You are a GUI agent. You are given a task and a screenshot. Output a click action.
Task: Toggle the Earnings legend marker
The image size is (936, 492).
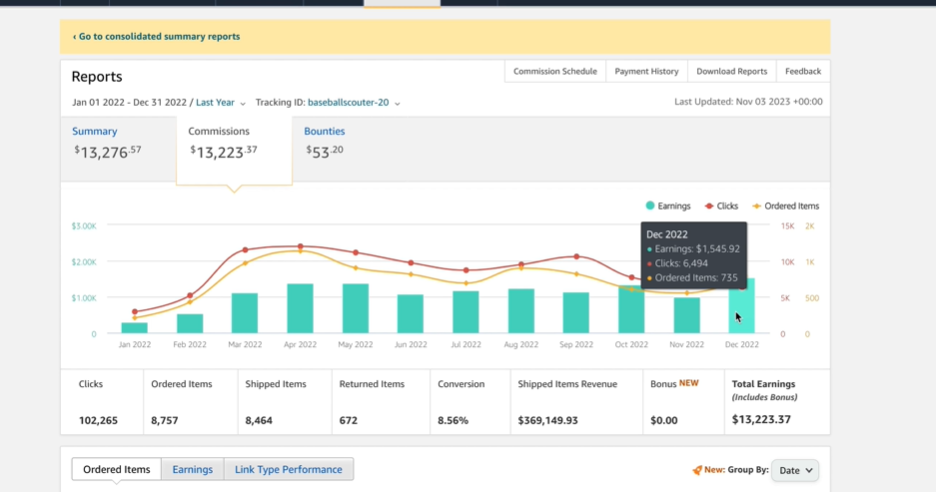click(x=650, y=206)
